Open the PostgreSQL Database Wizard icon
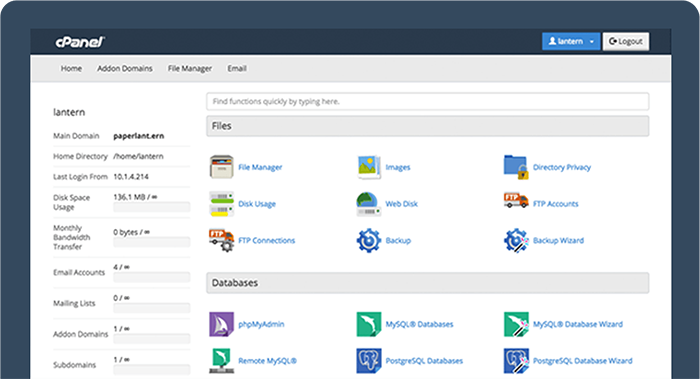The height and width of the screenshot is (379, 700). (x=516, y=361)
